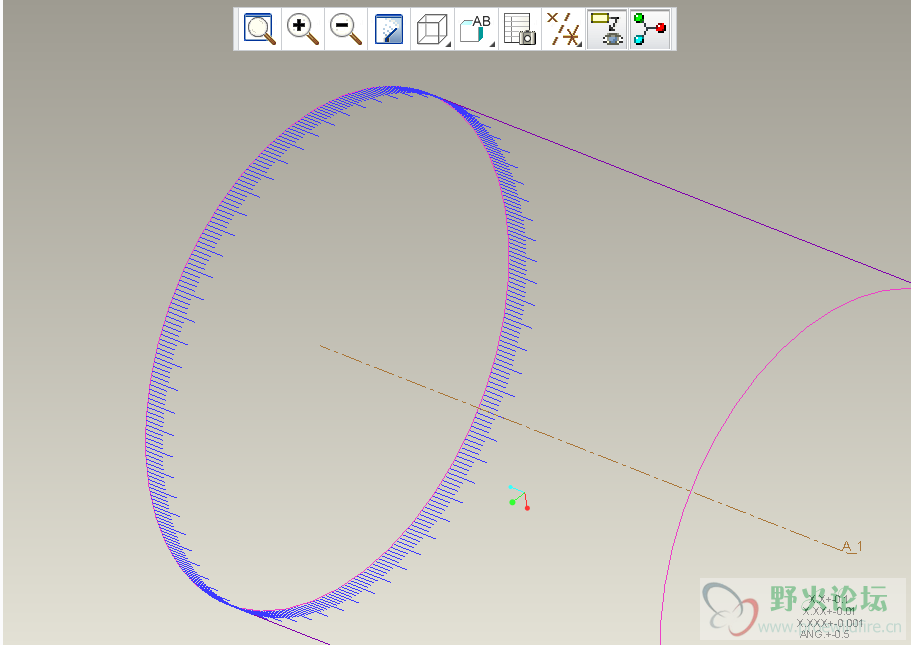Select the Zoom Out tool
This screenshot has height=645, width=911.
pyautogui.click(x=346, y=29)
